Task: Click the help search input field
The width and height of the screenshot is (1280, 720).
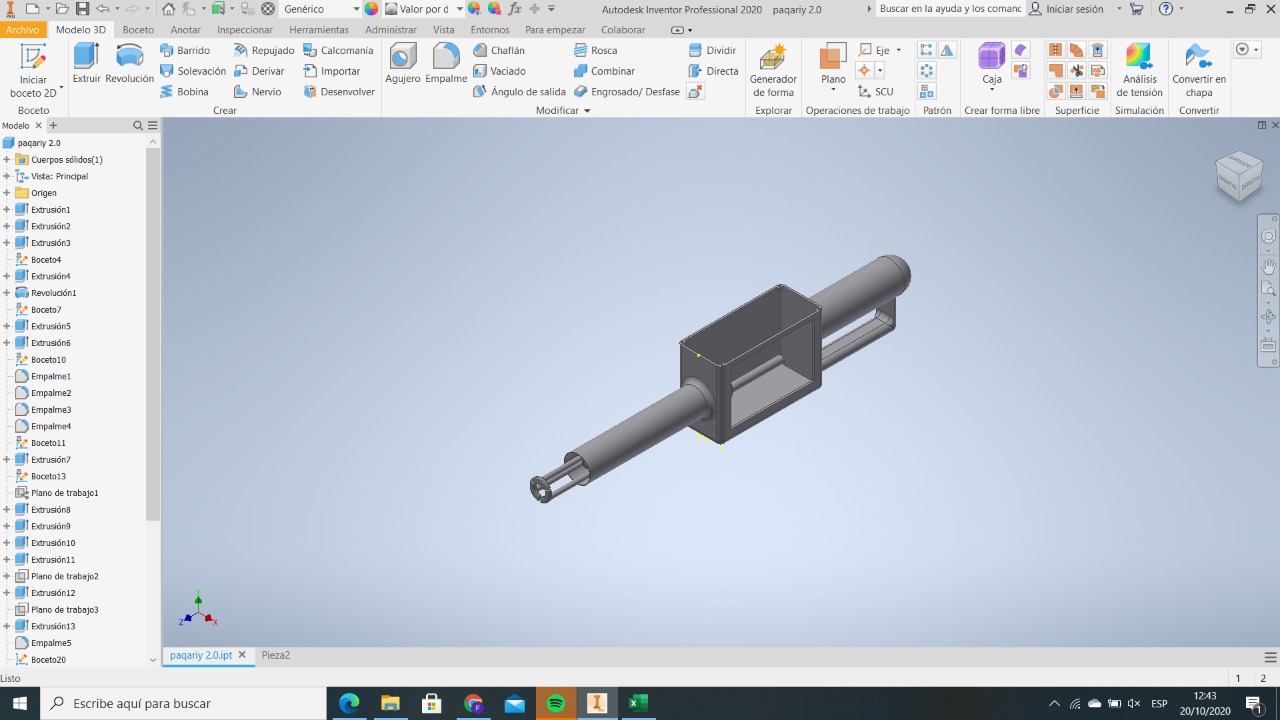Action: point(949,9)
